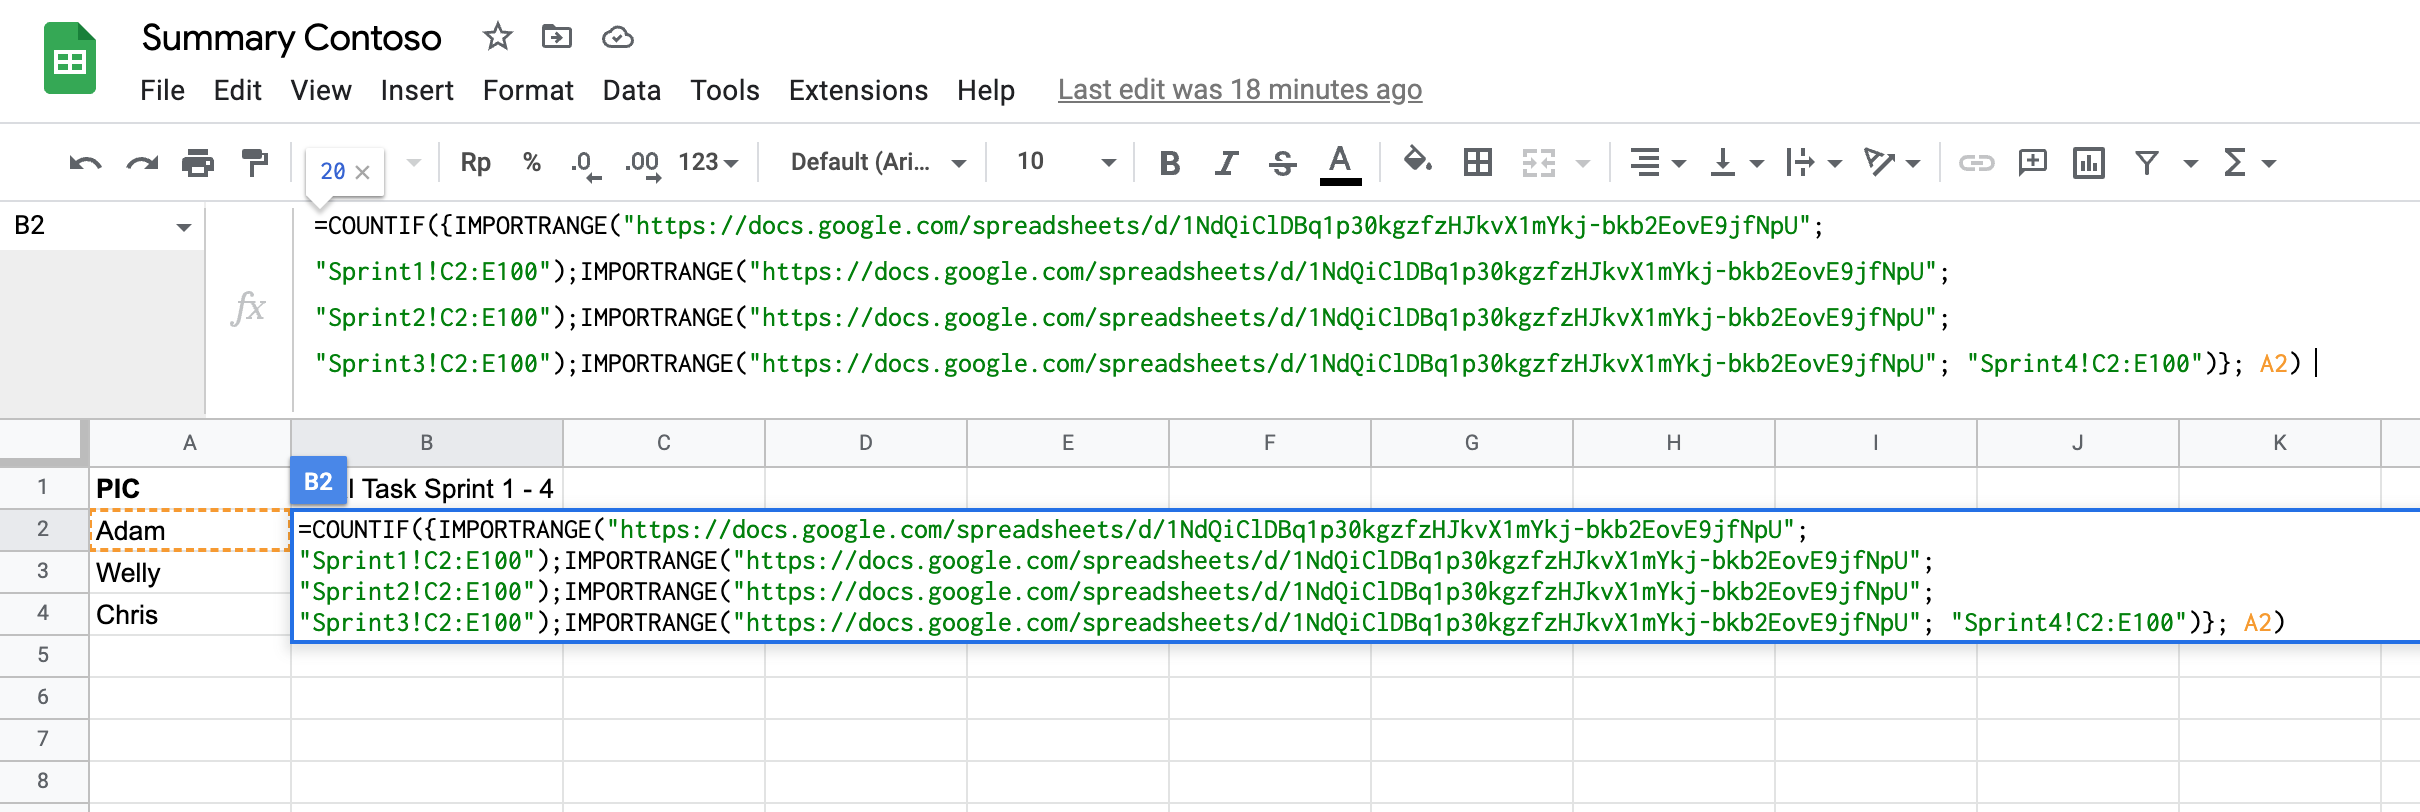This screenshot has width=2420, height=812.
Task: Click the Undo arrow icon
Action: [x=85, y=163]
